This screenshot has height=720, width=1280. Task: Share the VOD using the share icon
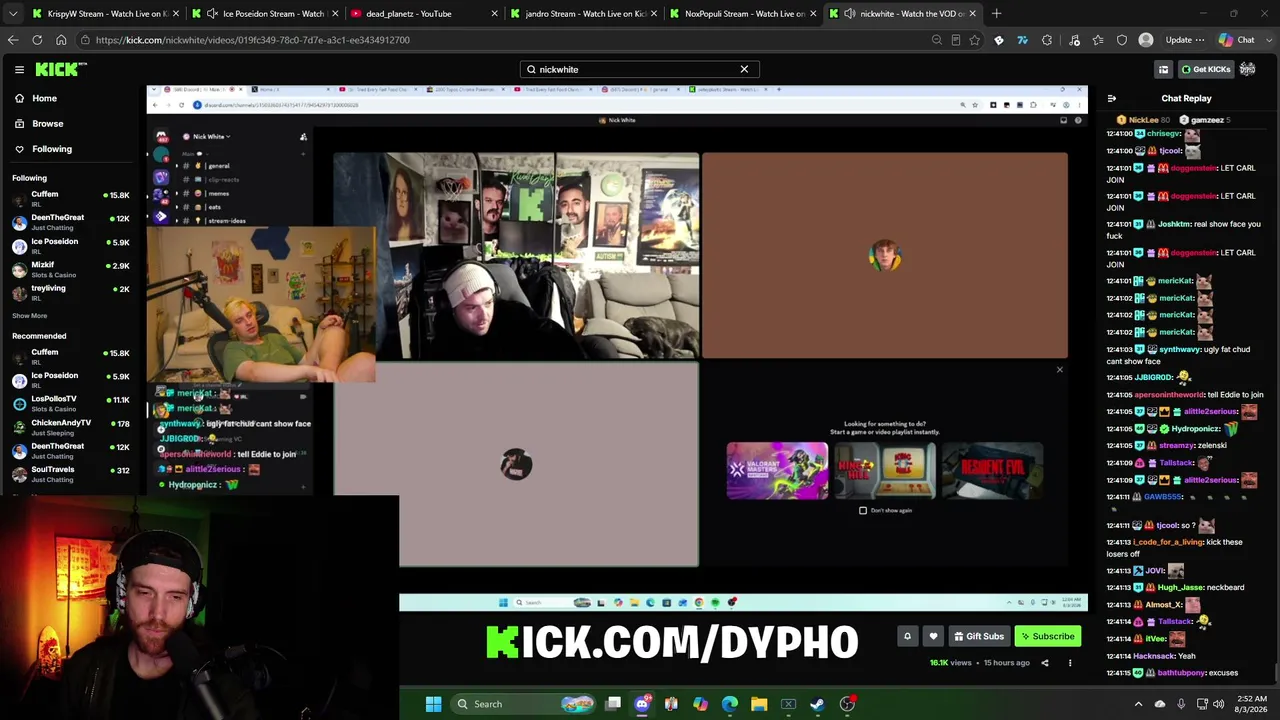coord(1045,663)
